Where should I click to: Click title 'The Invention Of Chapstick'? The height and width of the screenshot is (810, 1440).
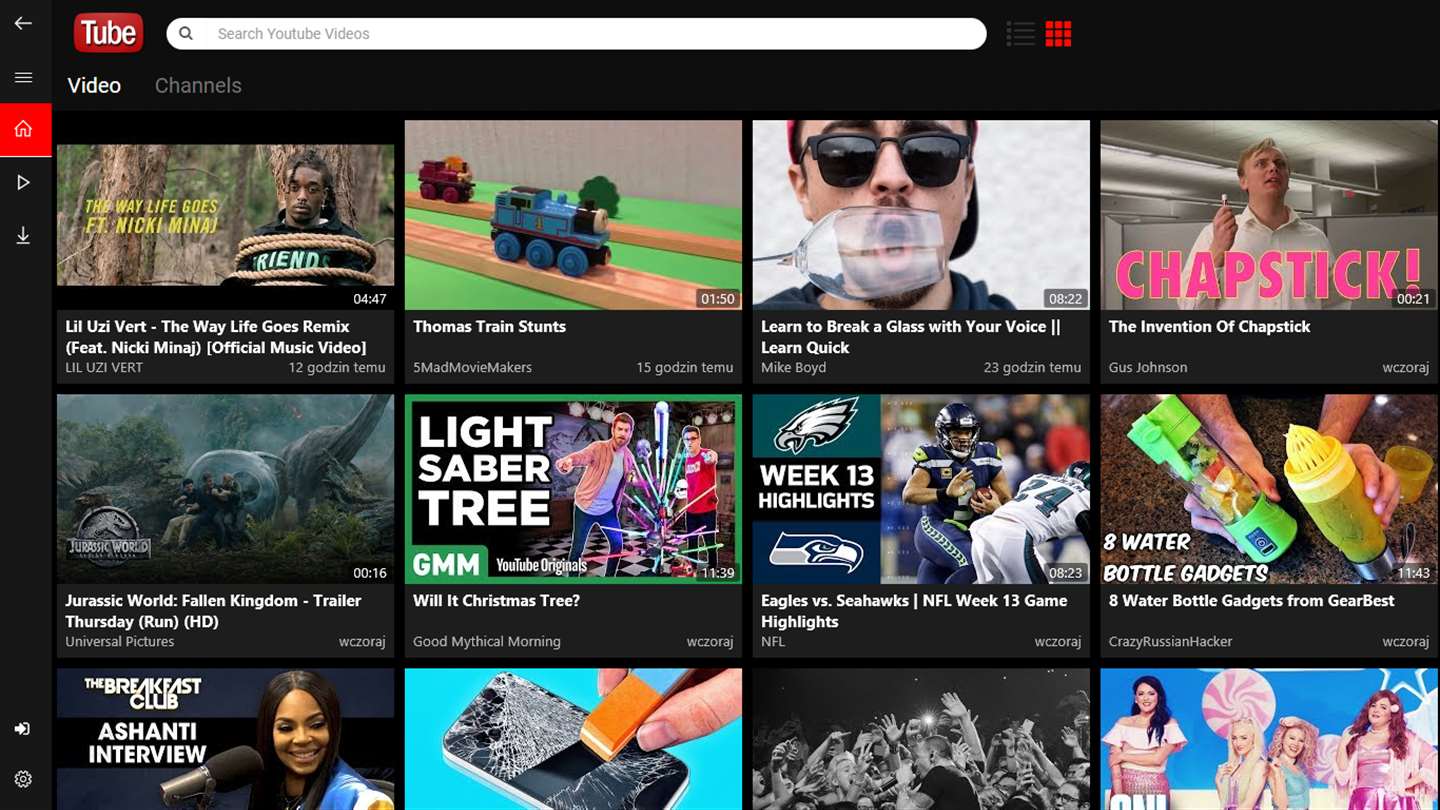coord(1209,326)
